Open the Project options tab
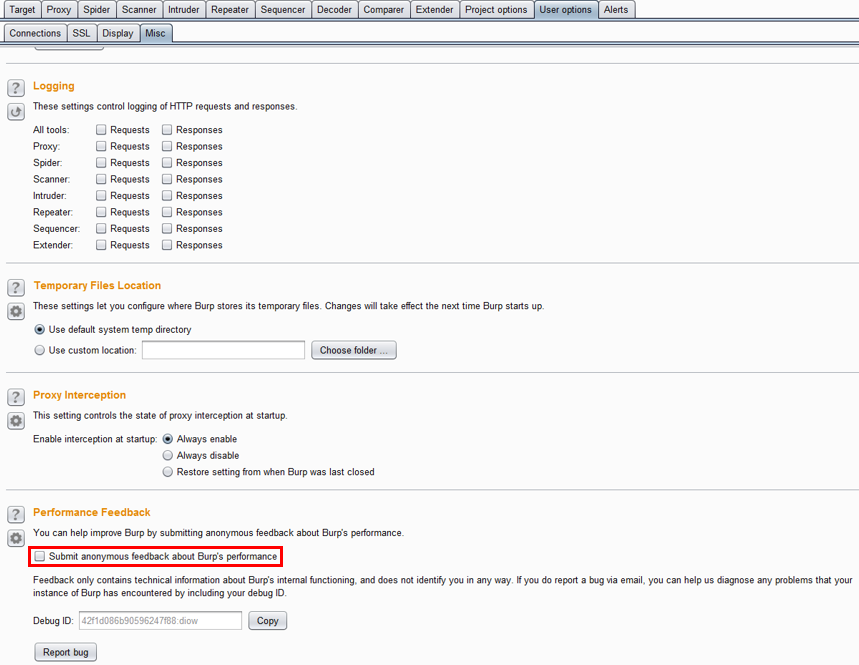Screen dimensions: 859x665 click(496, 10)
